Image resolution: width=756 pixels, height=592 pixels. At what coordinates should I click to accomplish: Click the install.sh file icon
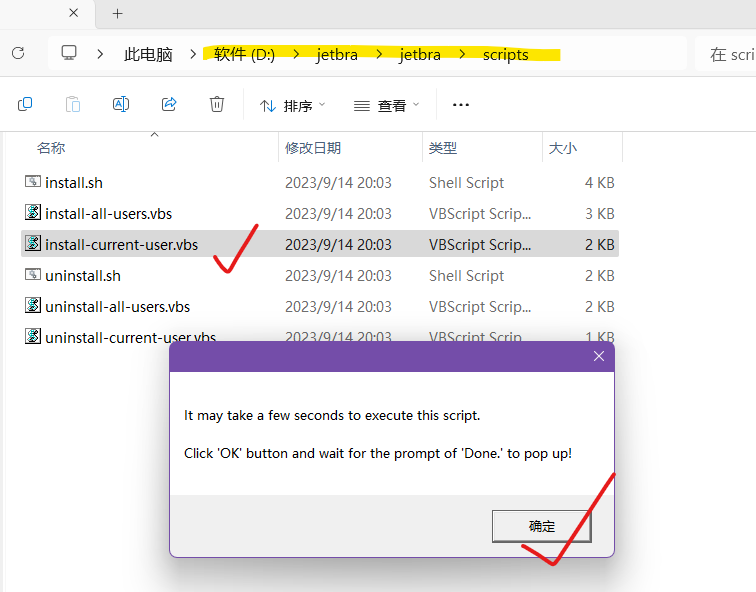33,182
